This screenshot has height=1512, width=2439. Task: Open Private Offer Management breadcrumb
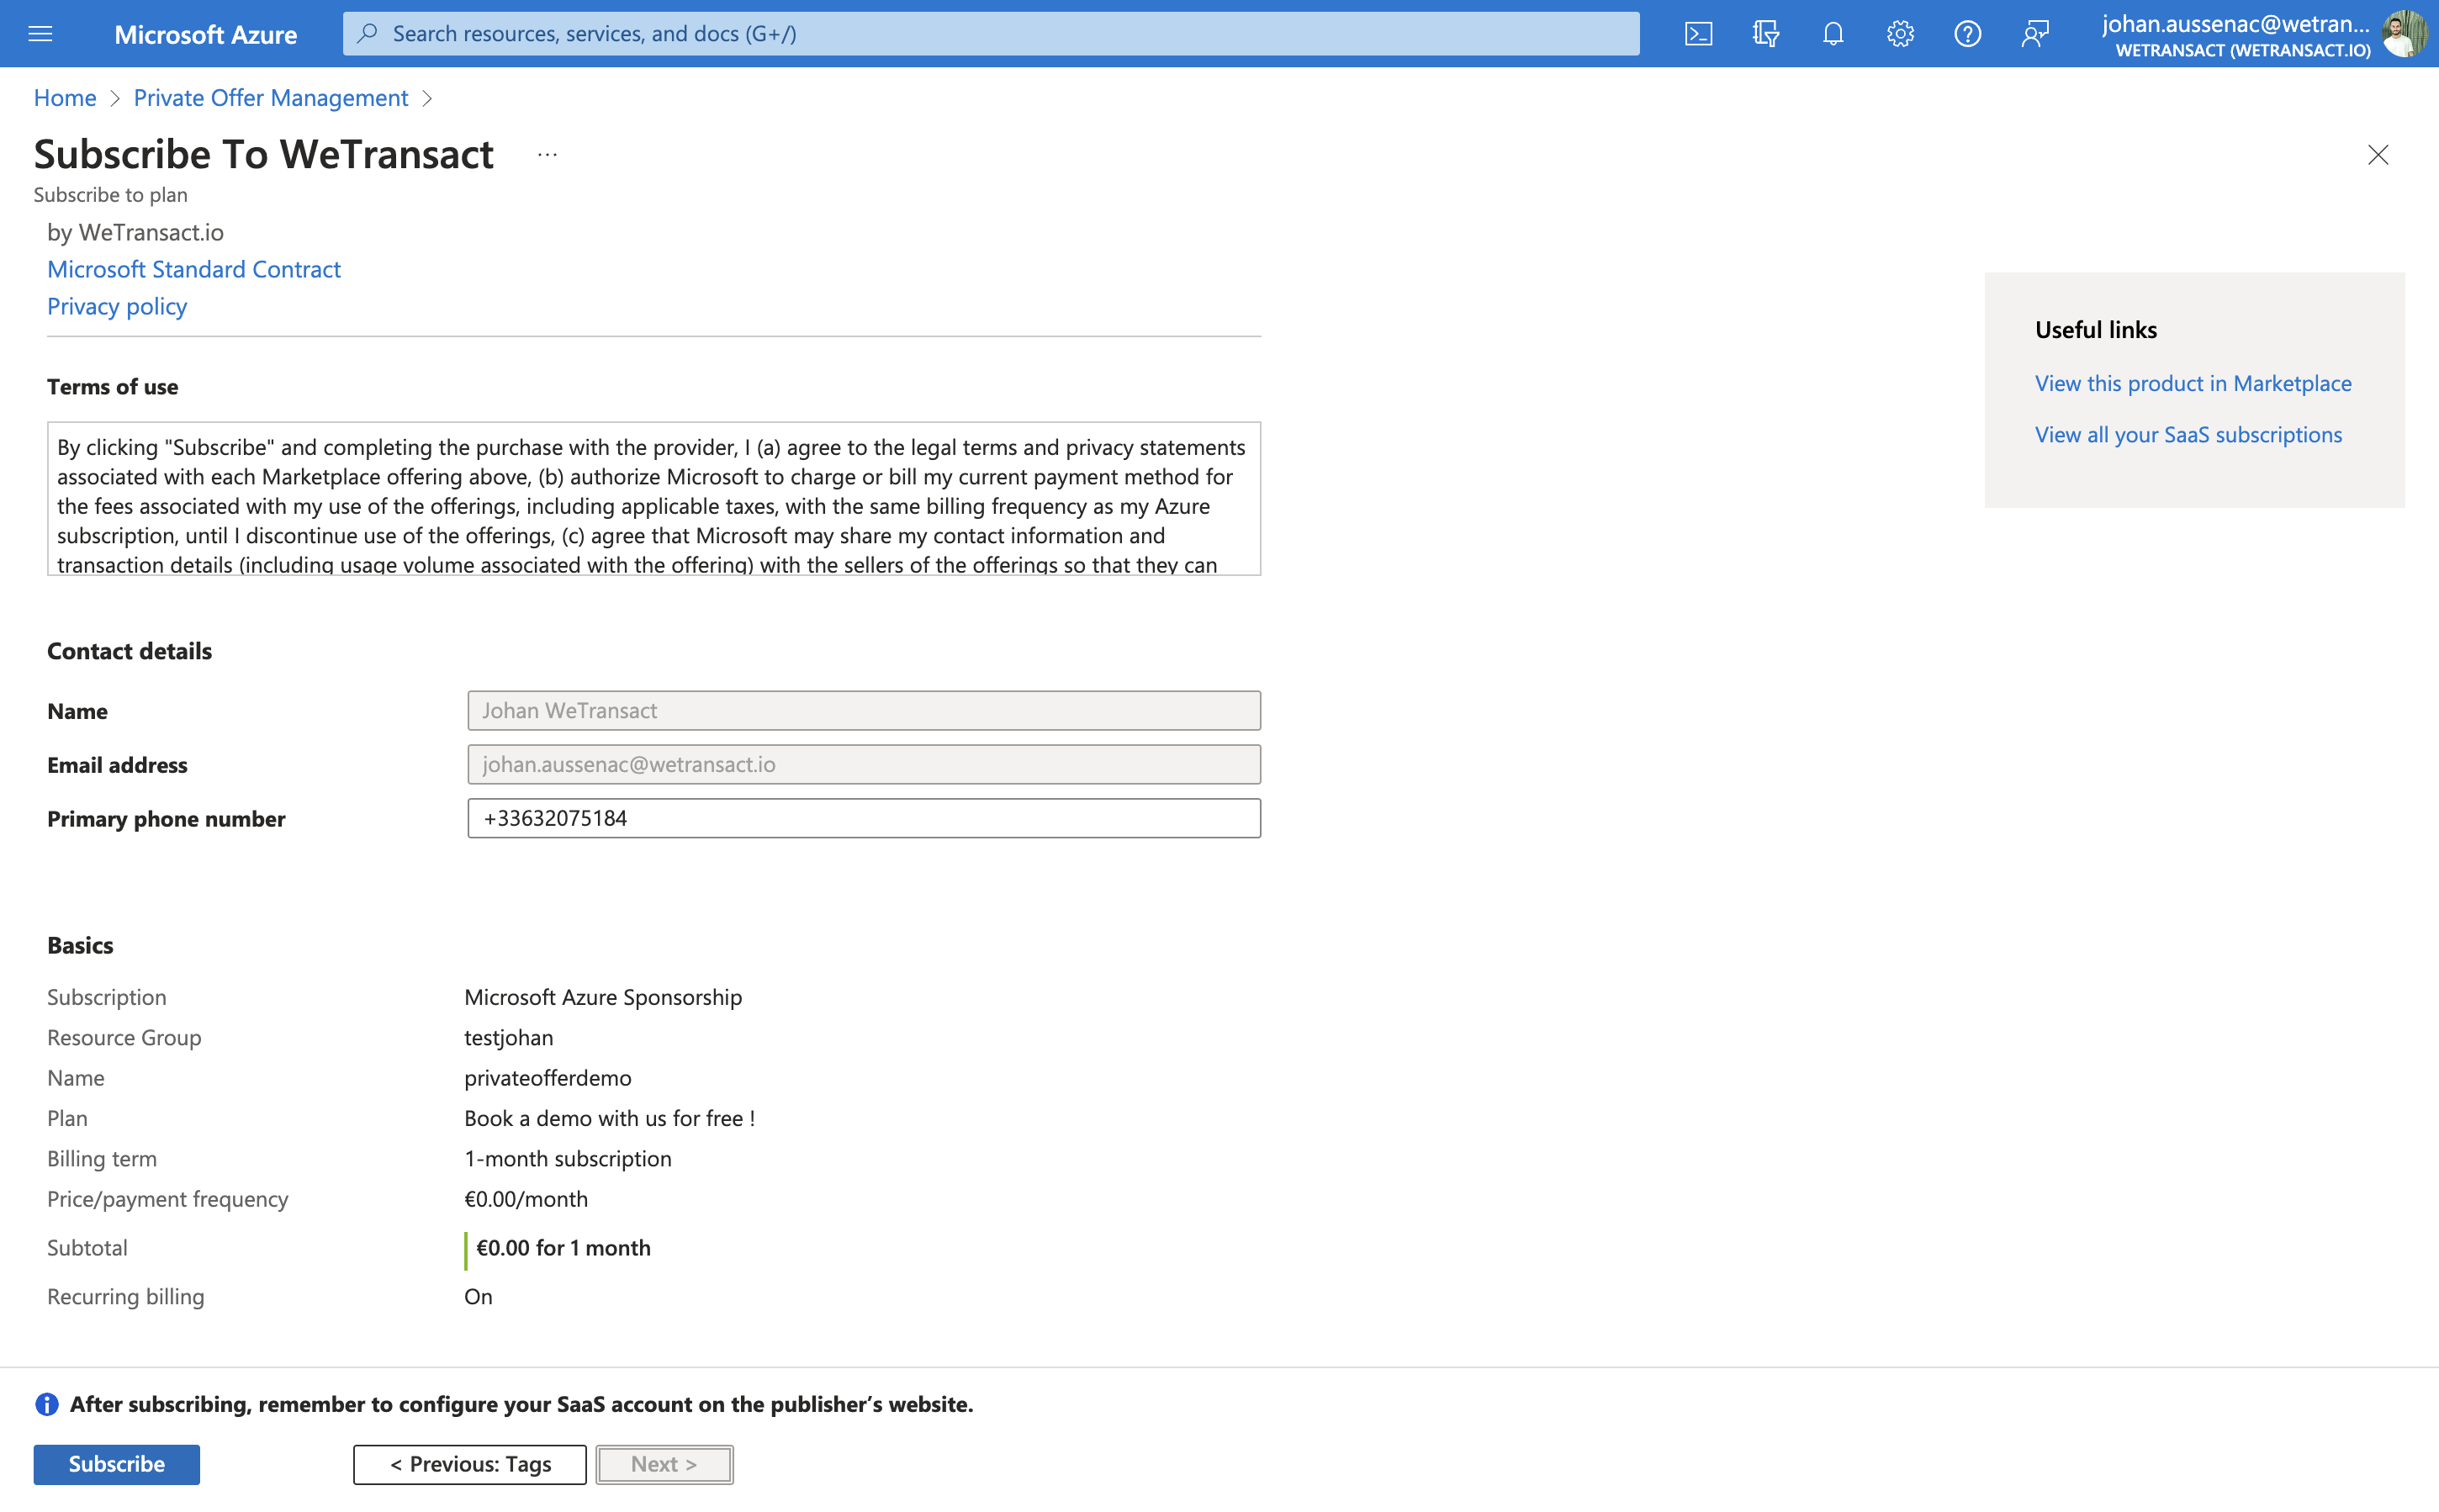[271, 98]
